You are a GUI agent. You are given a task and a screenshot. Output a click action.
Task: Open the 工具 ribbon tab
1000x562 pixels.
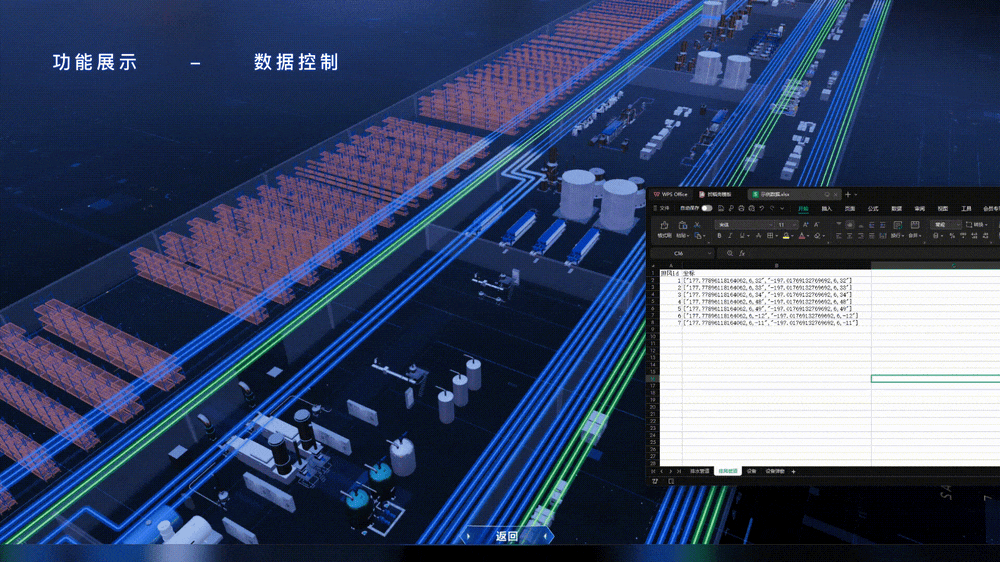point(966,209)
